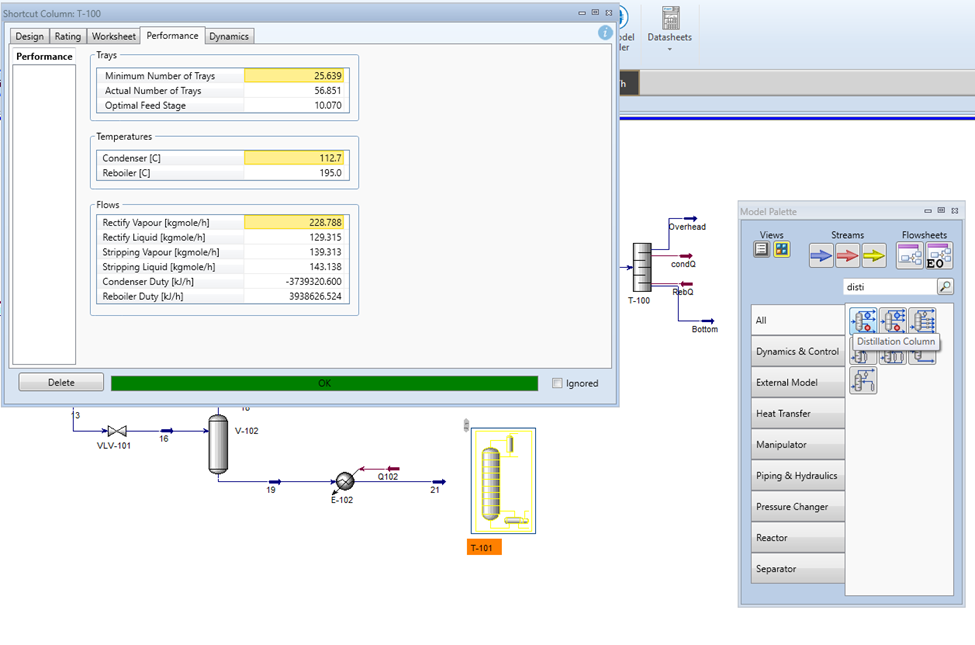Select stream 19 arrow on flowsheet
975x645 pixels.
275,481
